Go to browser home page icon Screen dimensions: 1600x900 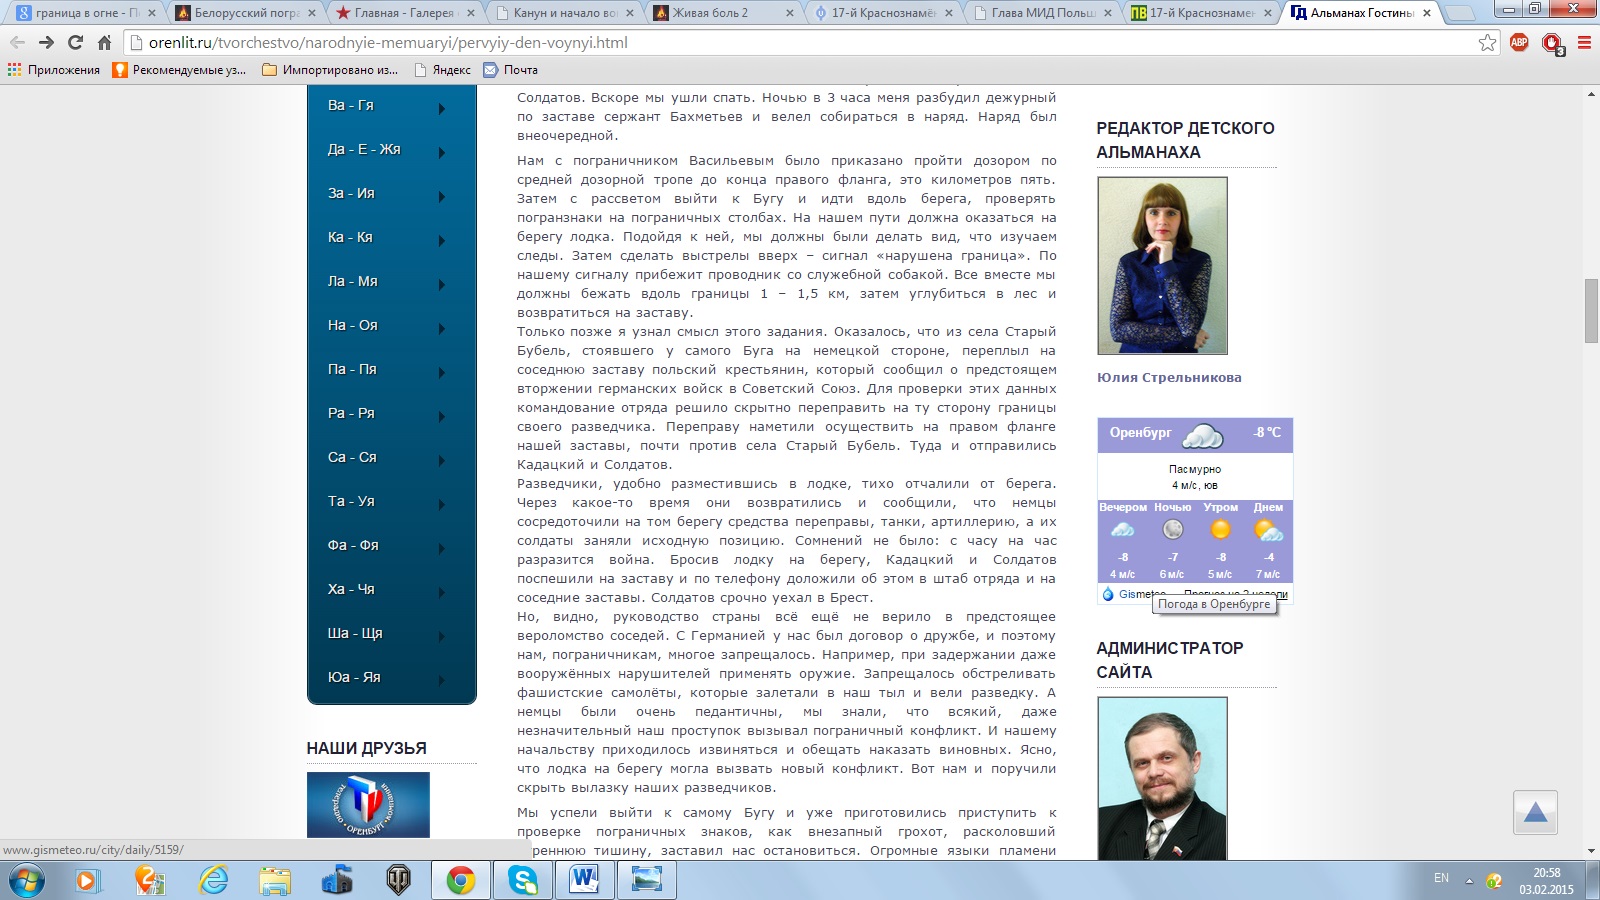pyautogui.click(x=104, y=43)
